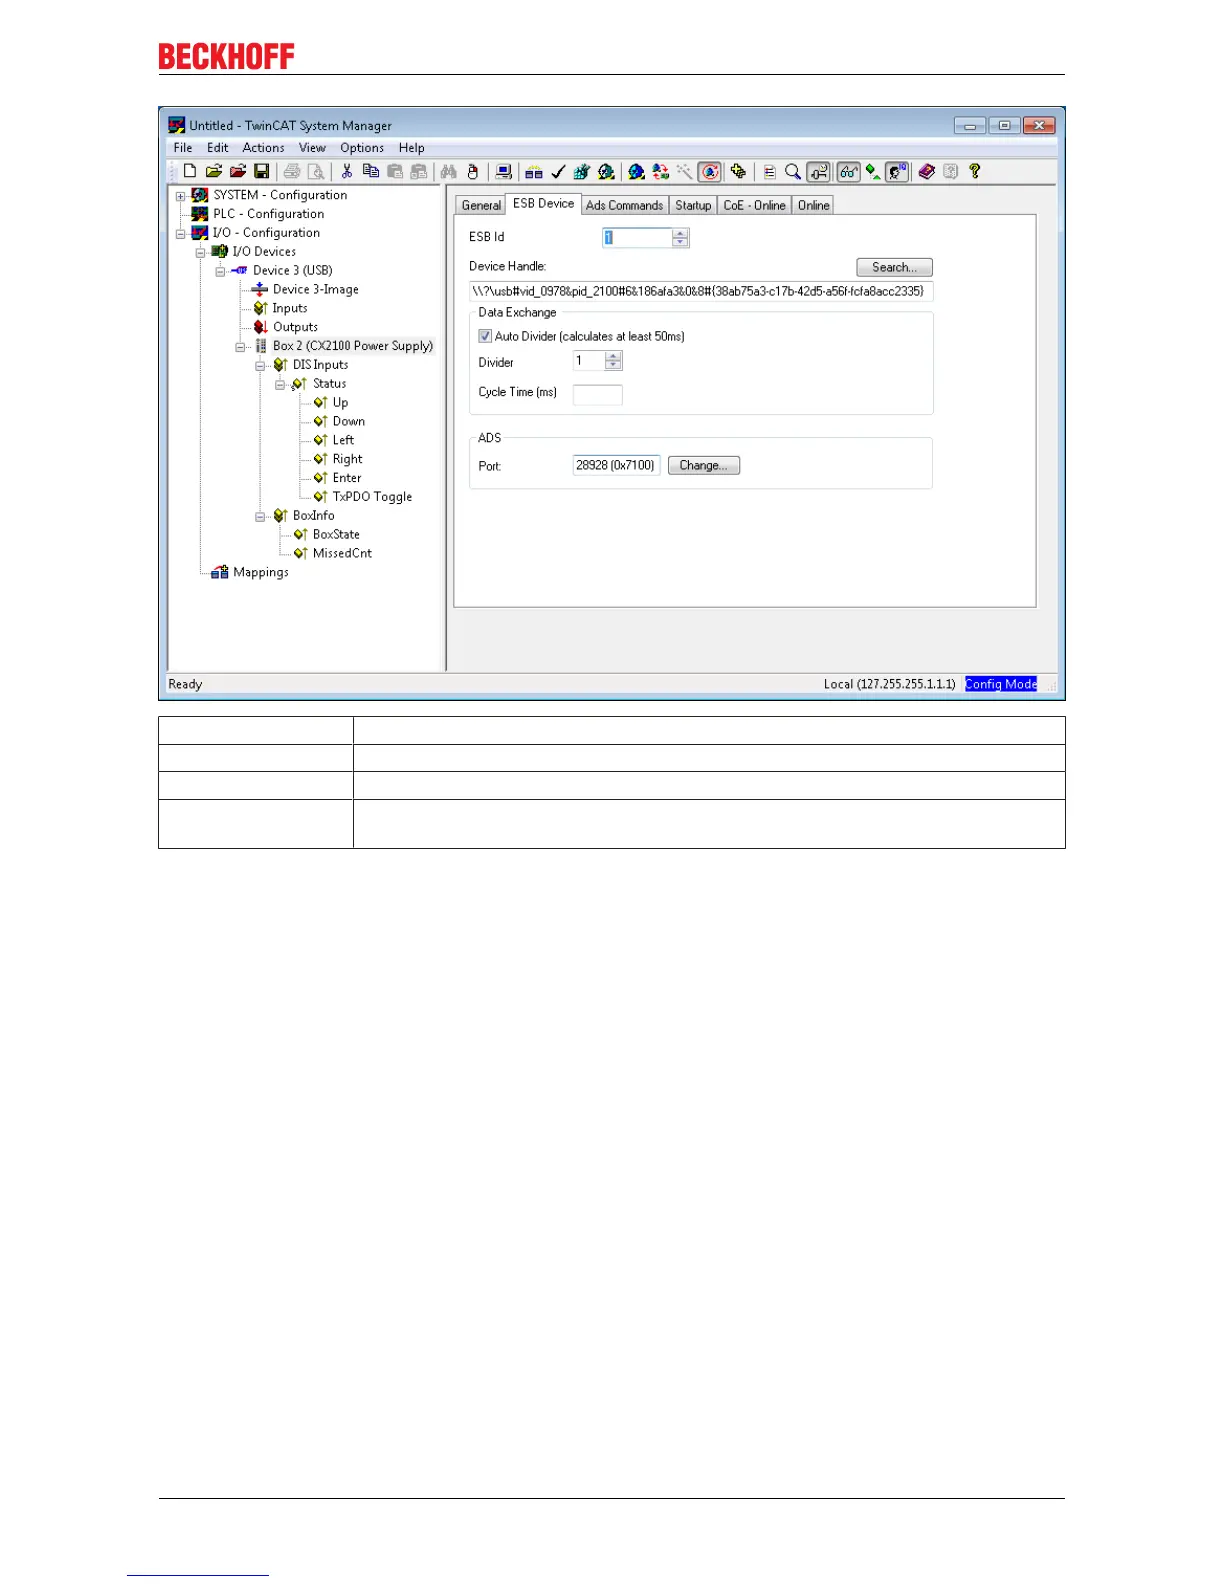1224x1584 pixels.
Task: Switch to the Online tab
Action: point(813,205)
